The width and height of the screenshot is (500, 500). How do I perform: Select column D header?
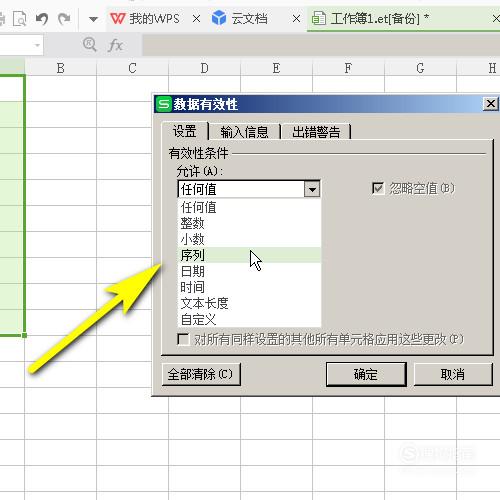tap(204, 68)
